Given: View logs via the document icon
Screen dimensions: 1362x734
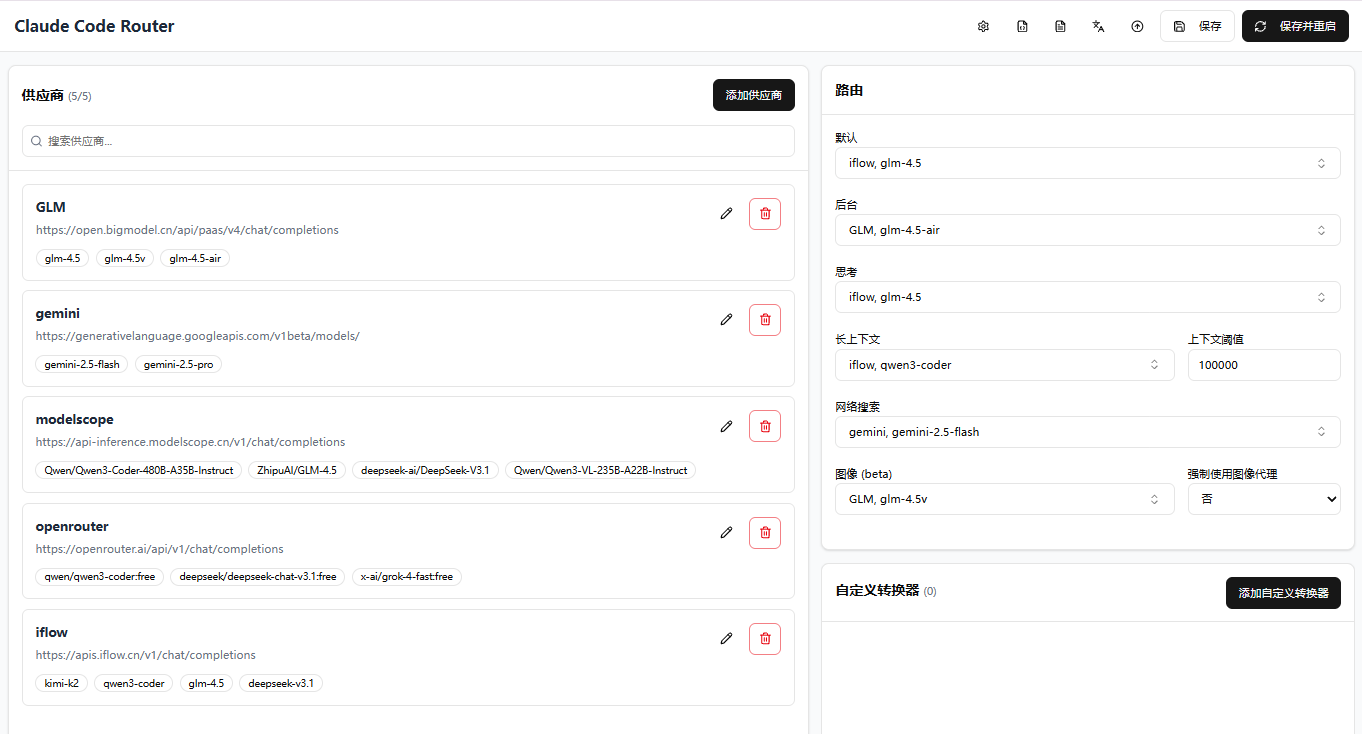Looking at the screenshot, I should coord(1060,26).
